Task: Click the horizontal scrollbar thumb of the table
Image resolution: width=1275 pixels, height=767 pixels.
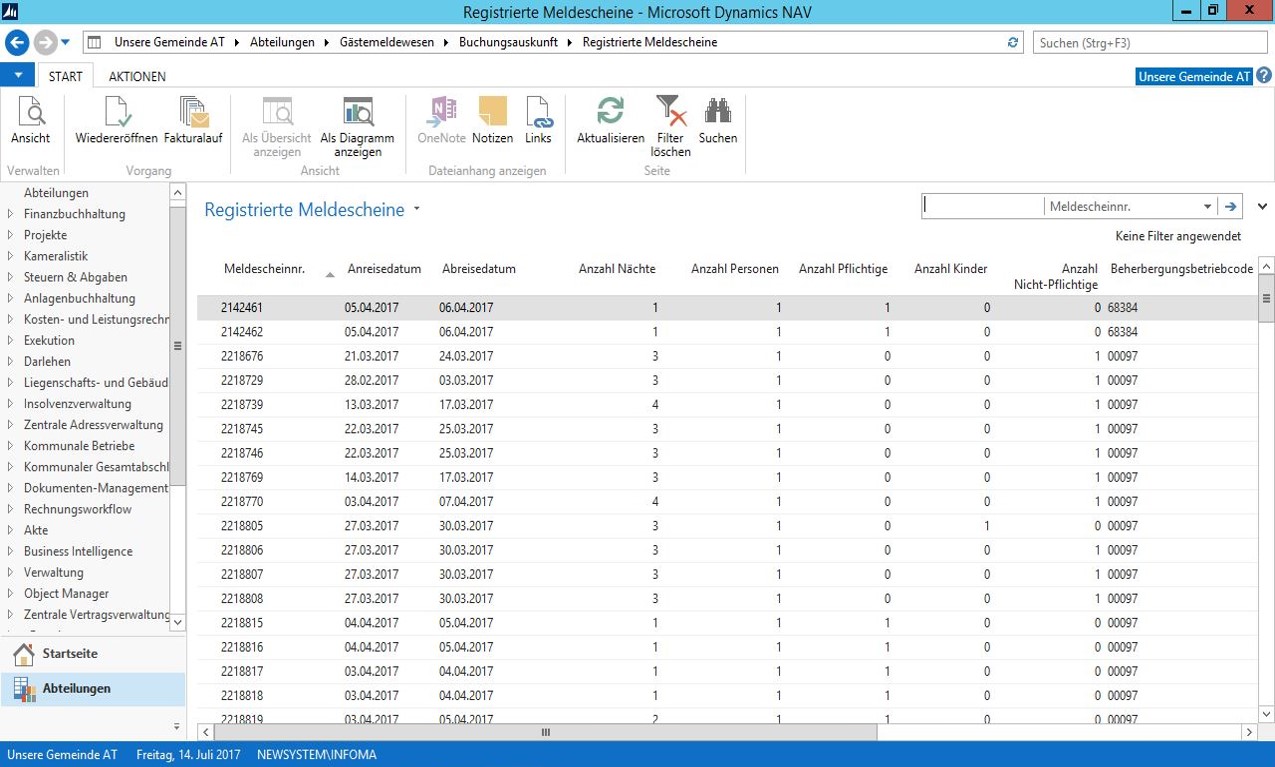Action: pyautogui.click(x=545, y=732)
